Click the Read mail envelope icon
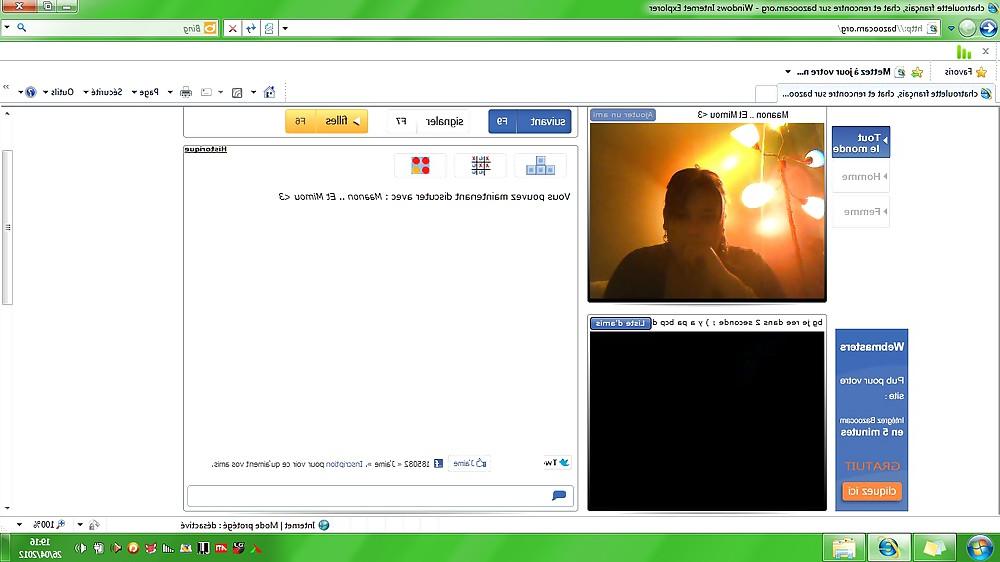The image size is (1000, 562). [206, 92]
